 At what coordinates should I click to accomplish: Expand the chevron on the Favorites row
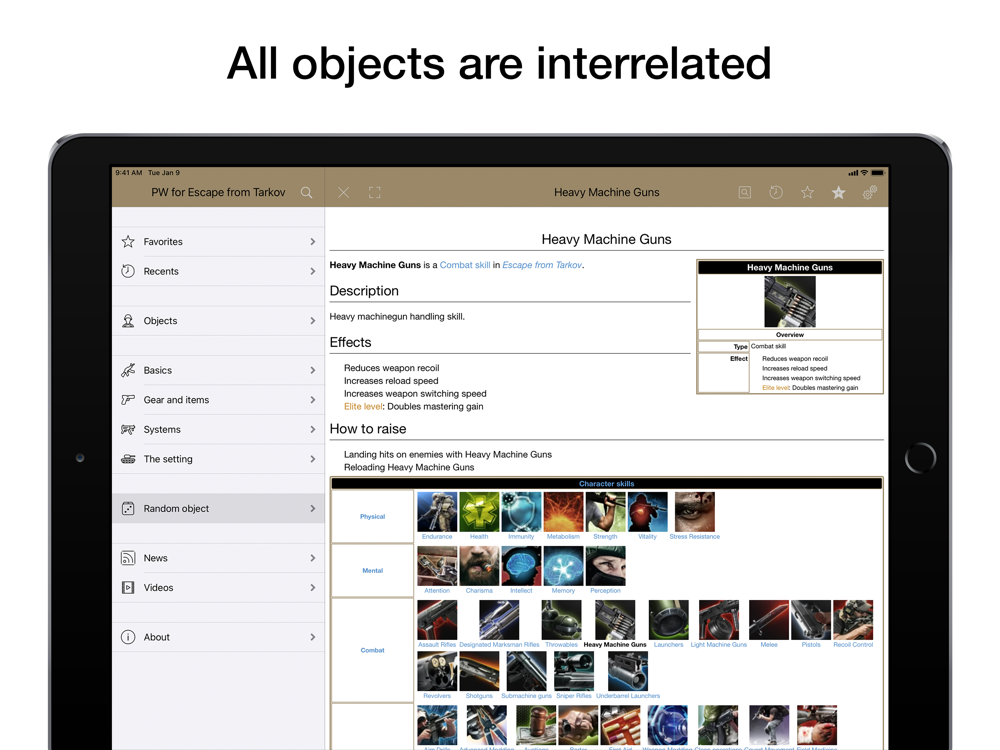312,242
